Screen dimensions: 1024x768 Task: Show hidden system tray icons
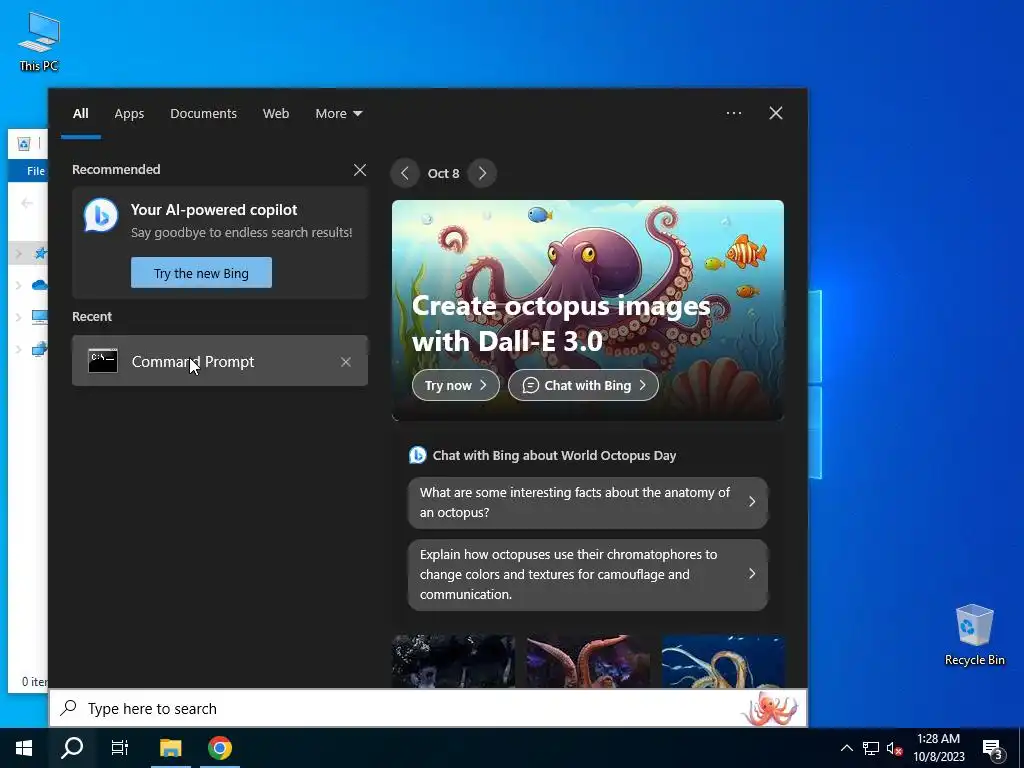[x=846, y=748]
